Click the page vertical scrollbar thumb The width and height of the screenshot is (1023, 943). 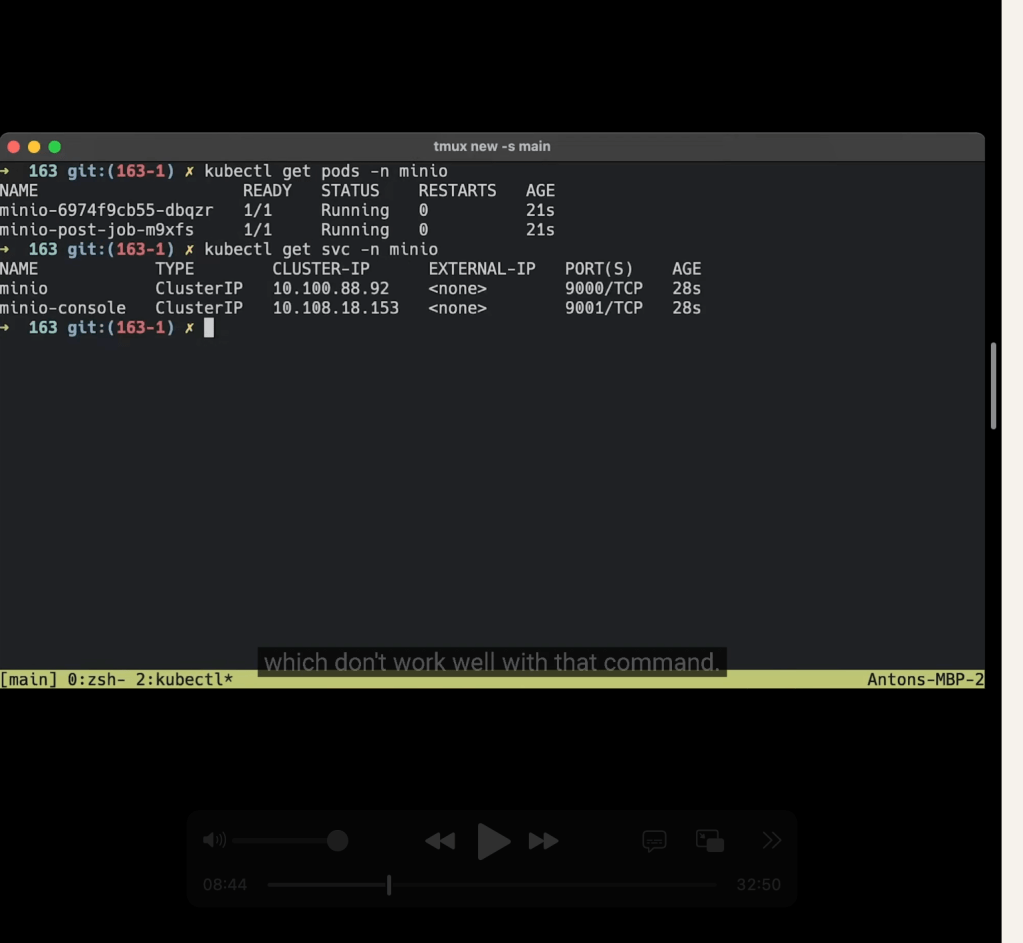pyautogui.click(x=993, y=386)
